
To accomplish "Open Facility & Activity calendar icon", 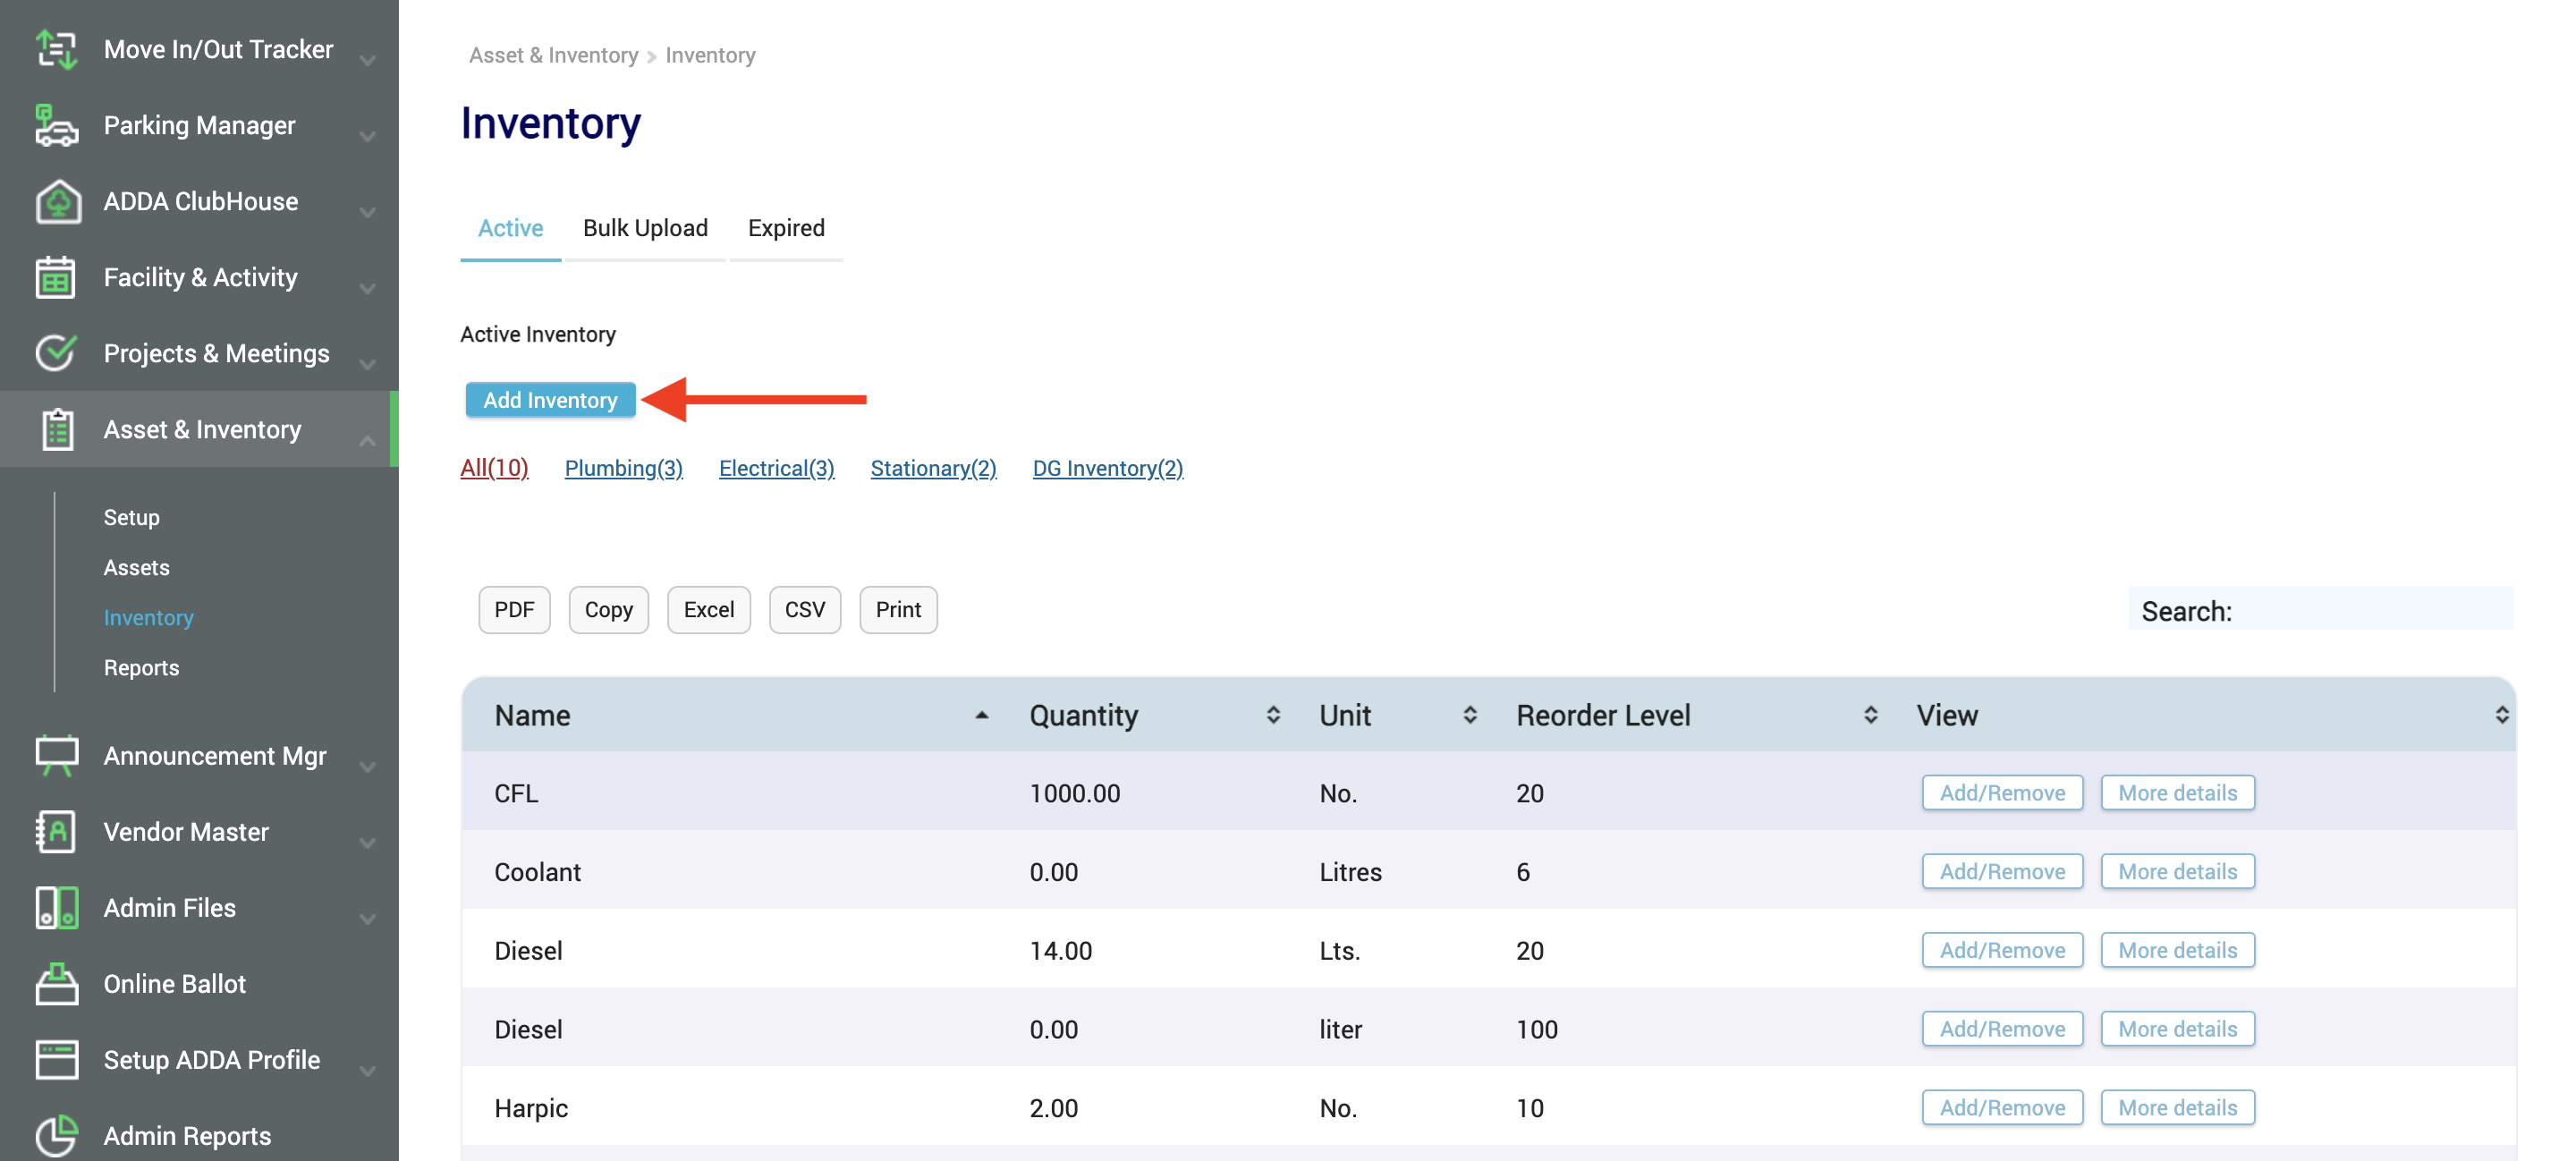I will pyautogui.click(x=57, y=277).
